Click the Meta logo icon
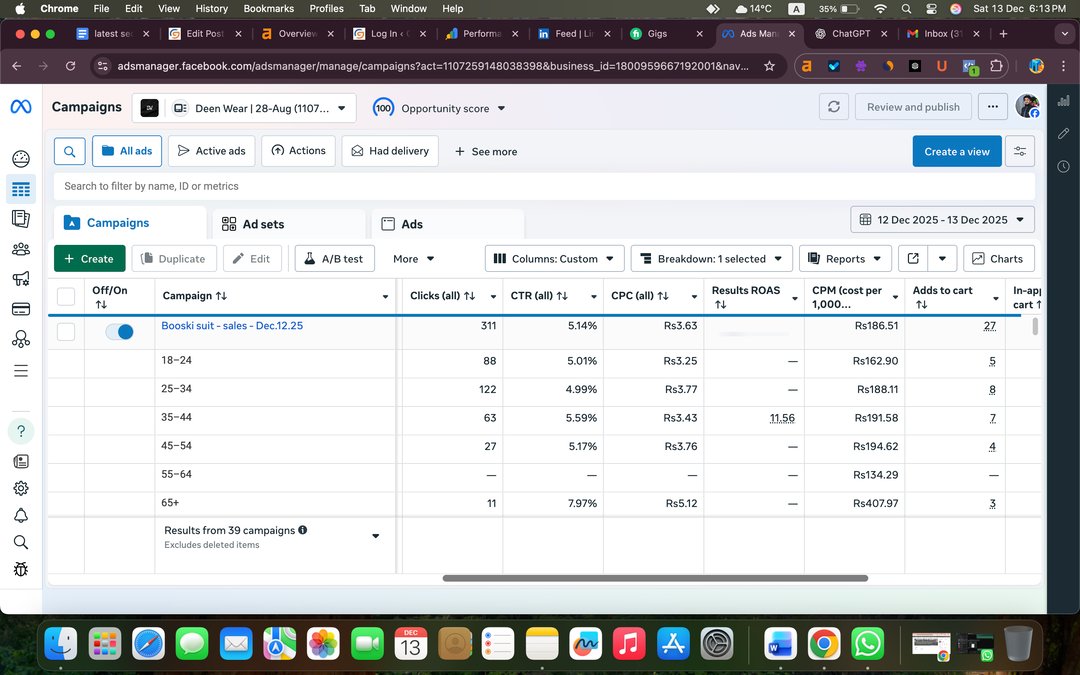1080x675 pixels. (x=21, y=107)
